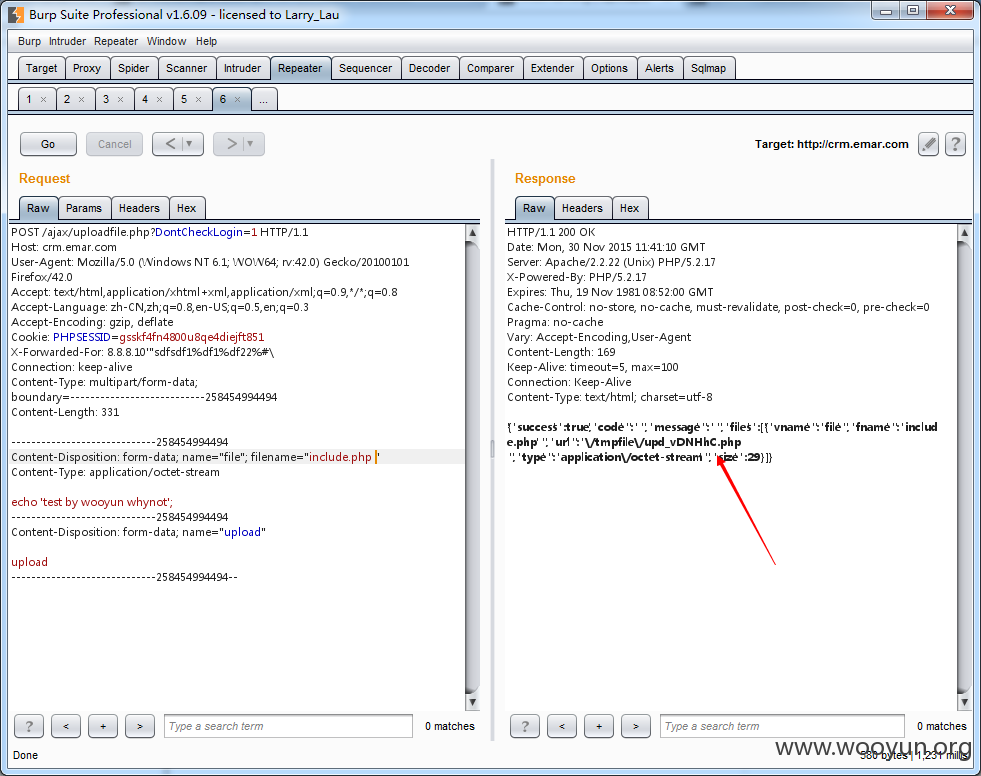Viewport: 981px width, 776px height.
Task: Open Repeater help question-mark icon beside target
Action: click(955, 145)
